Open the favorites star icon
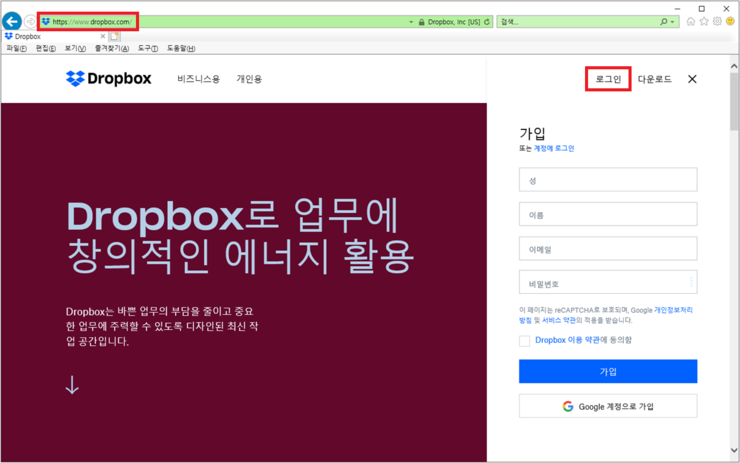The height and width of the screenshot is (463, 740). point(704,21)
